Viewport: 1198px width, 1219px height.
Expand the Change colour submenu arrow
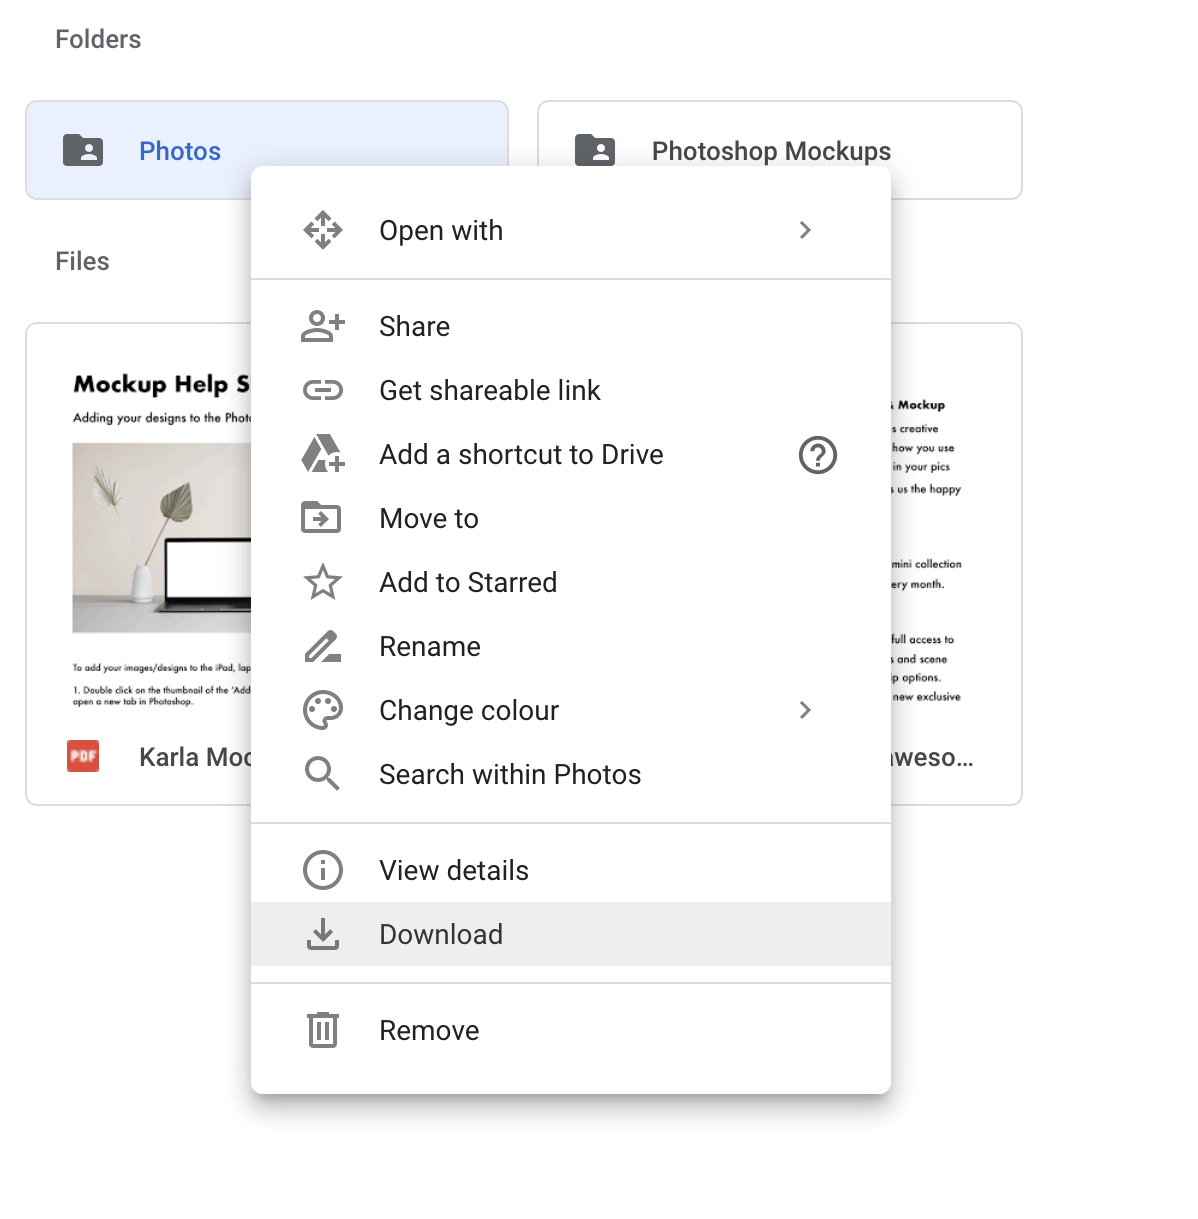805,710
